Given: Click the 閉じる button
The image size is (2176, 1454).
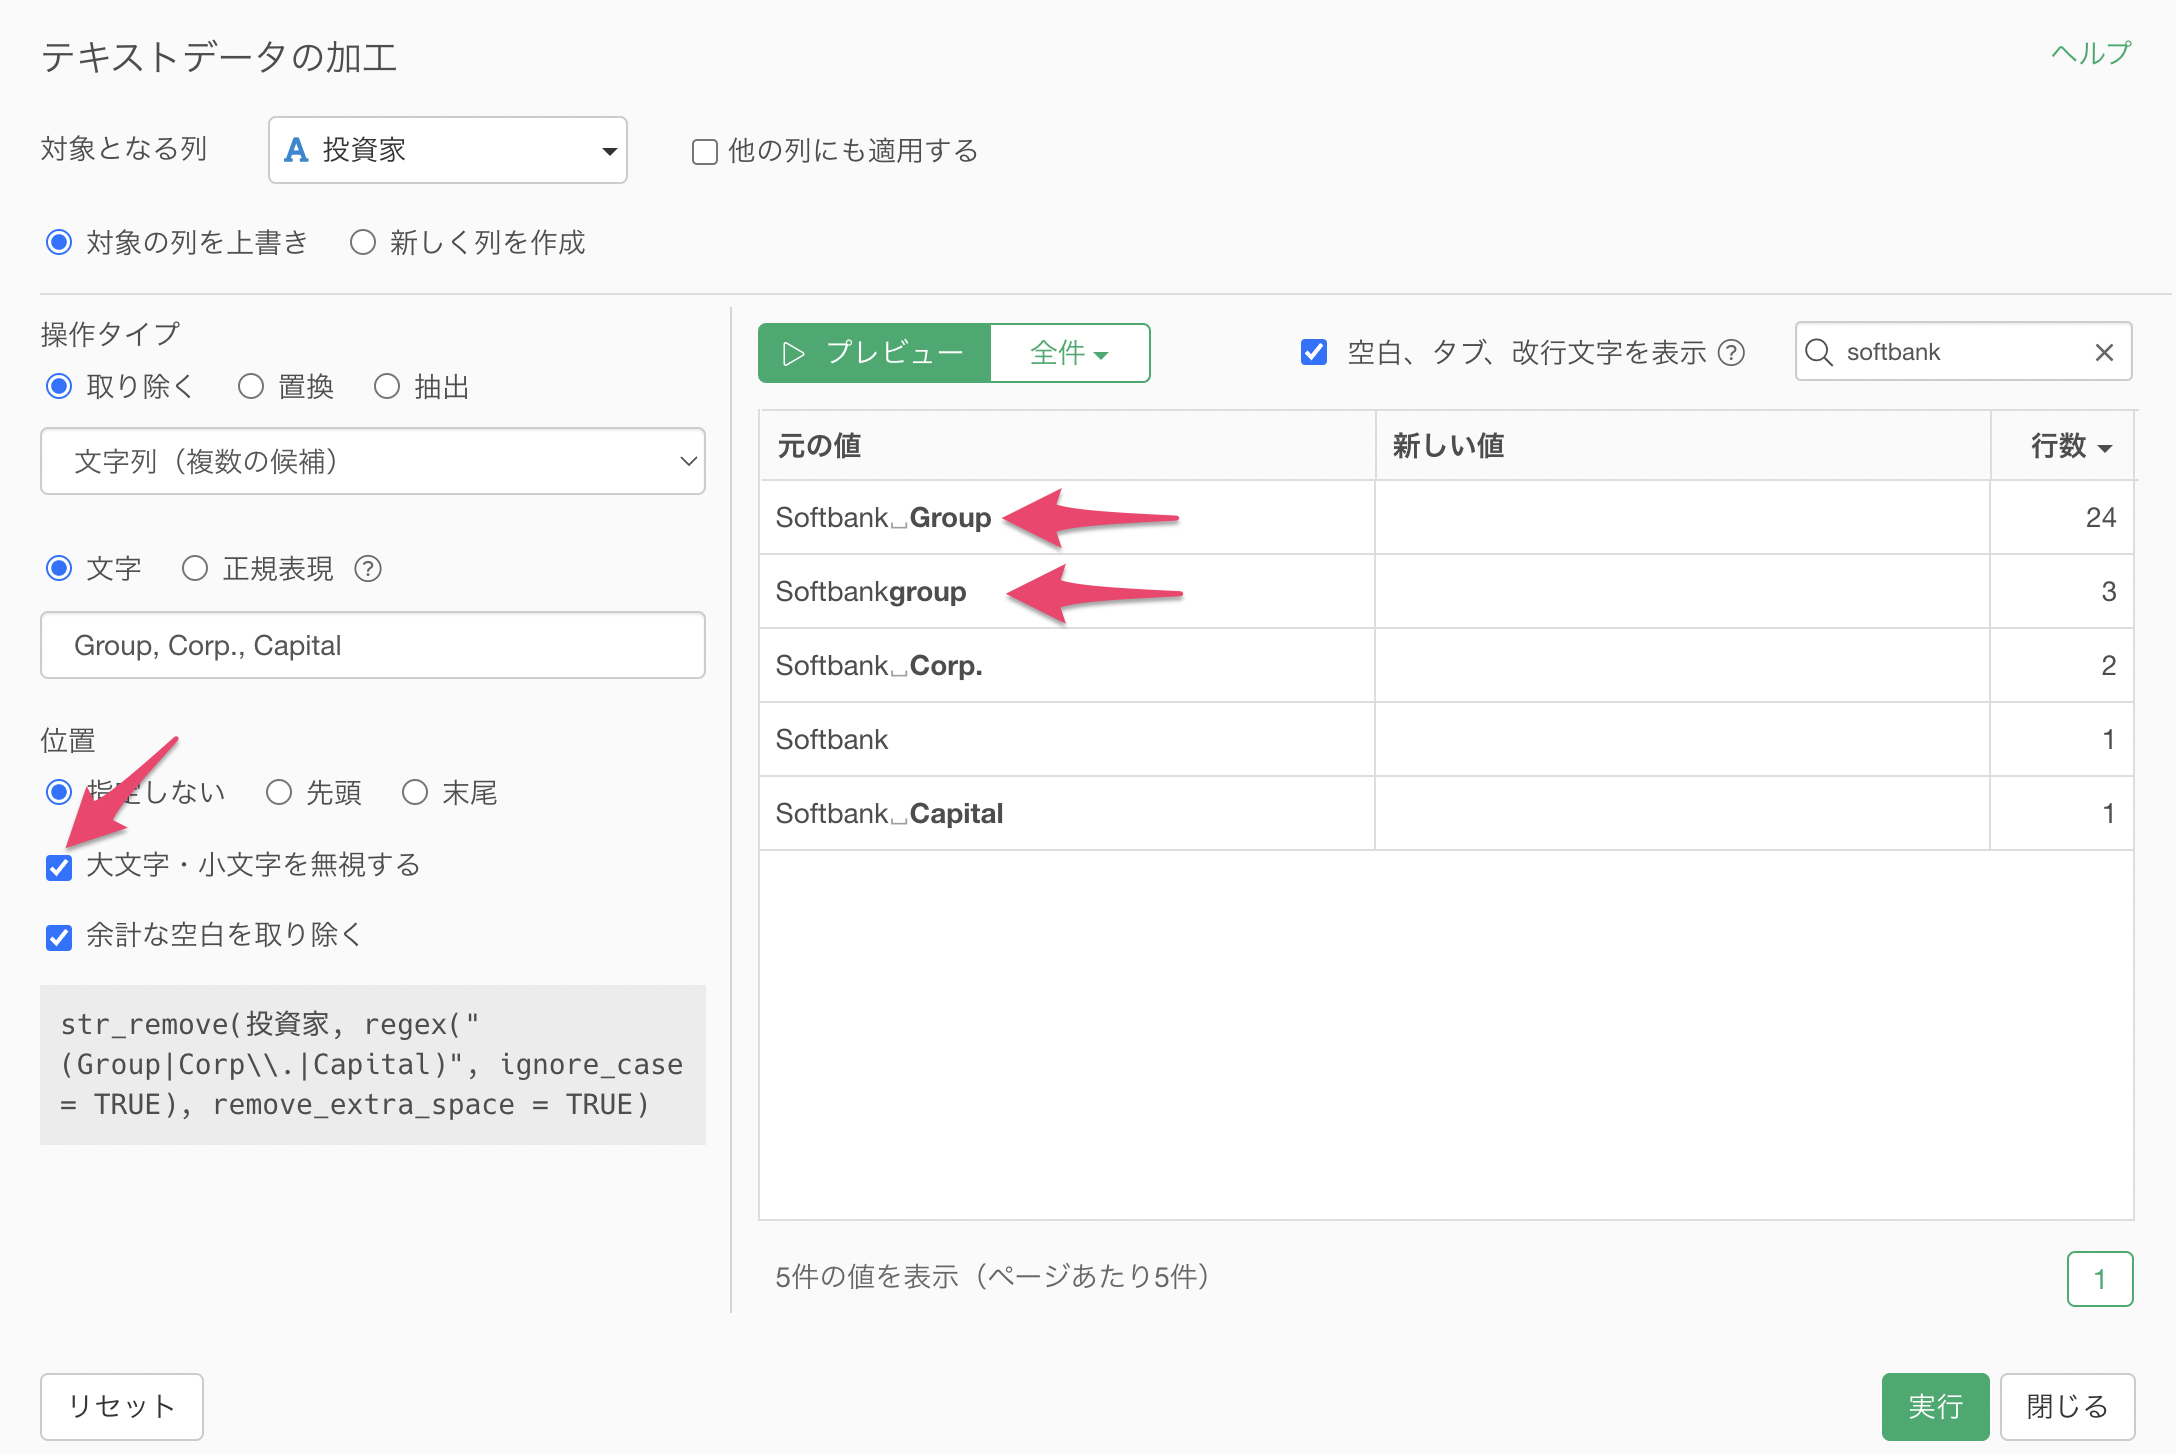Looking at the screenshot, I should [x=2067, y=1406].
